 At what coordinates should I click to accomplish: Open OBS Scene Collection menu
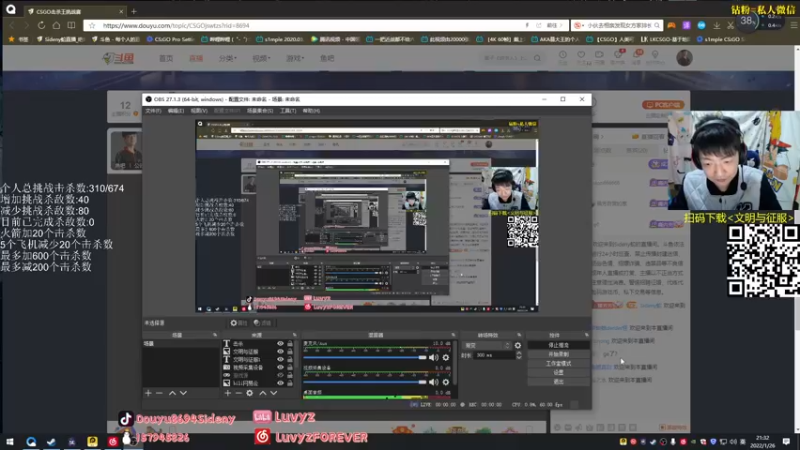click(260, 111)
